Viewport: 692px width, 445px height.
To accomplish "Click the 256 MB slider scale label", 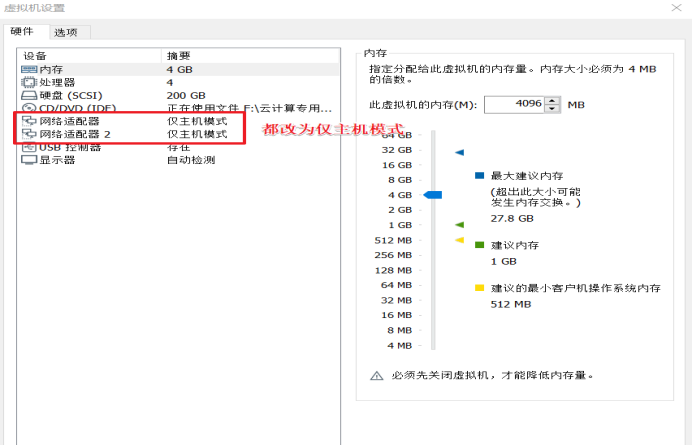I will (x=393, y=255).
